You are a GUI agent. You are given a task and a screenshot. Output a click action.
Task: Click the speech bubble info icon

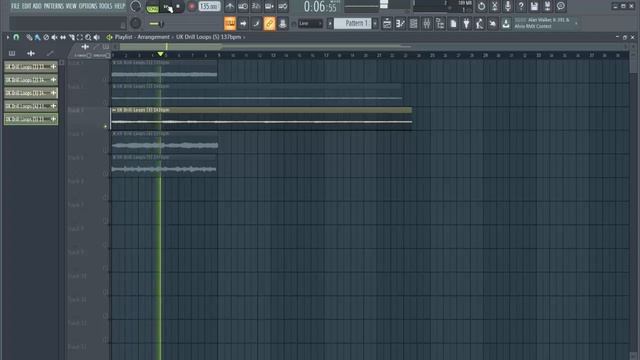pyautogui.click(x=561, y=6)
